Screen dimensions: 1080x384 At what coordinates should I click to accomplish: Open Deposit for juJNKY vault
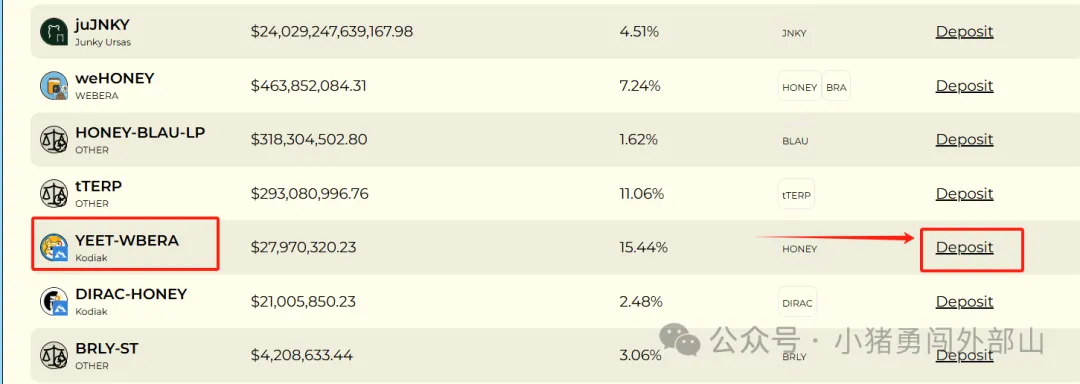[x=964, y=31]
